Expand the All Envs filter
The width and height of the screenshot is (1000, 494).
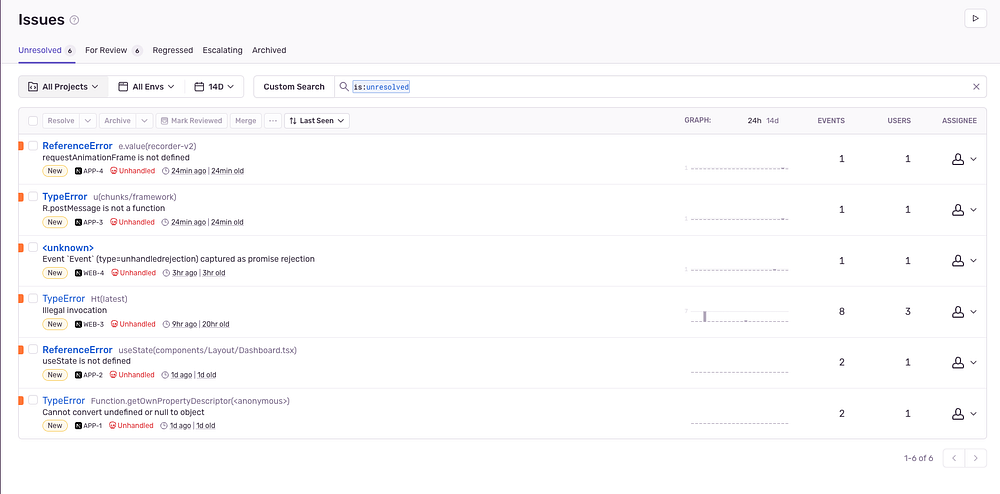[x=146, y=87]
